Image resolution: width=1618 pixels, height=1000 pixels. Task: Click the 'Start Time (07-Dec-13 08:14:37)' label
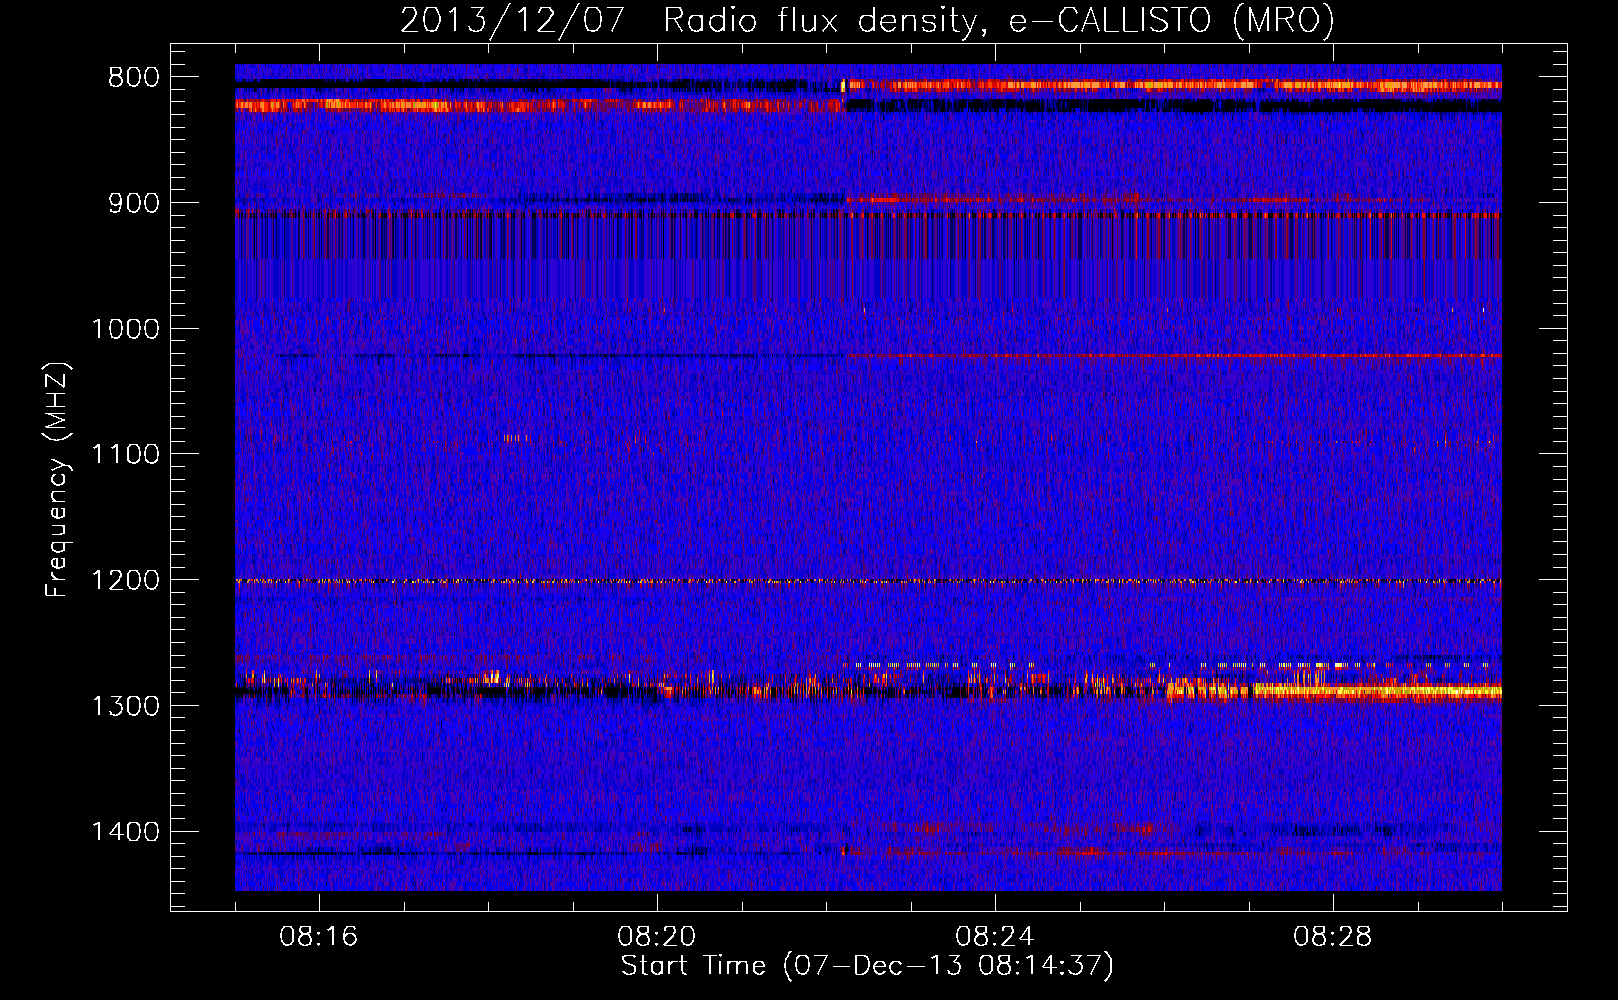[867, 966]
